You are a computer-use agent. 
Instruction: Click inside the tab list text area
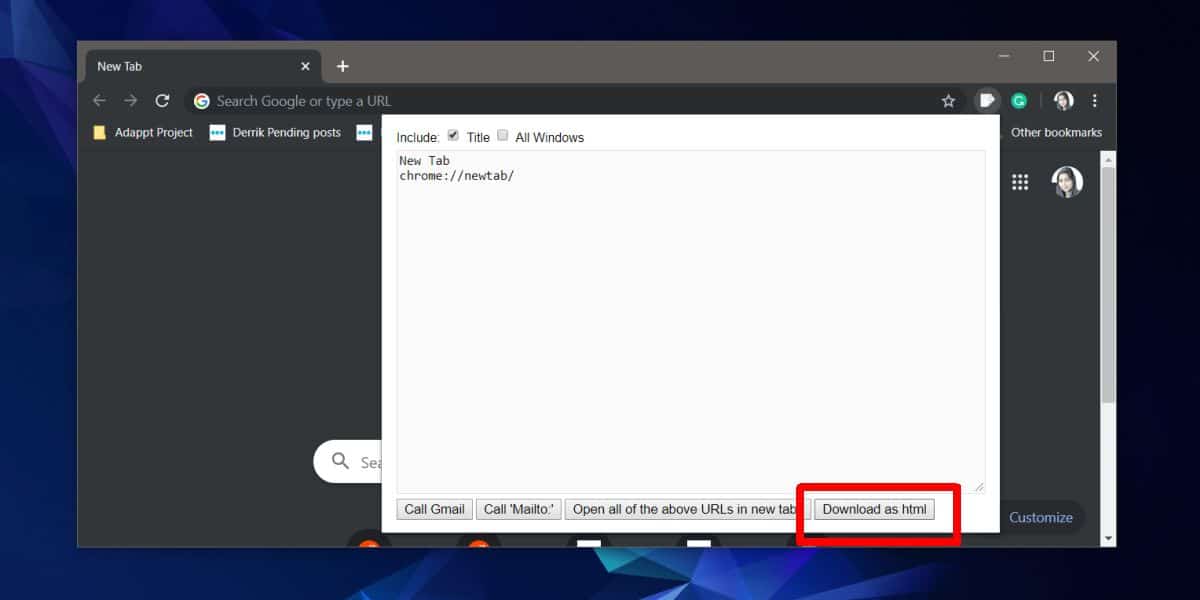[691, 321]
